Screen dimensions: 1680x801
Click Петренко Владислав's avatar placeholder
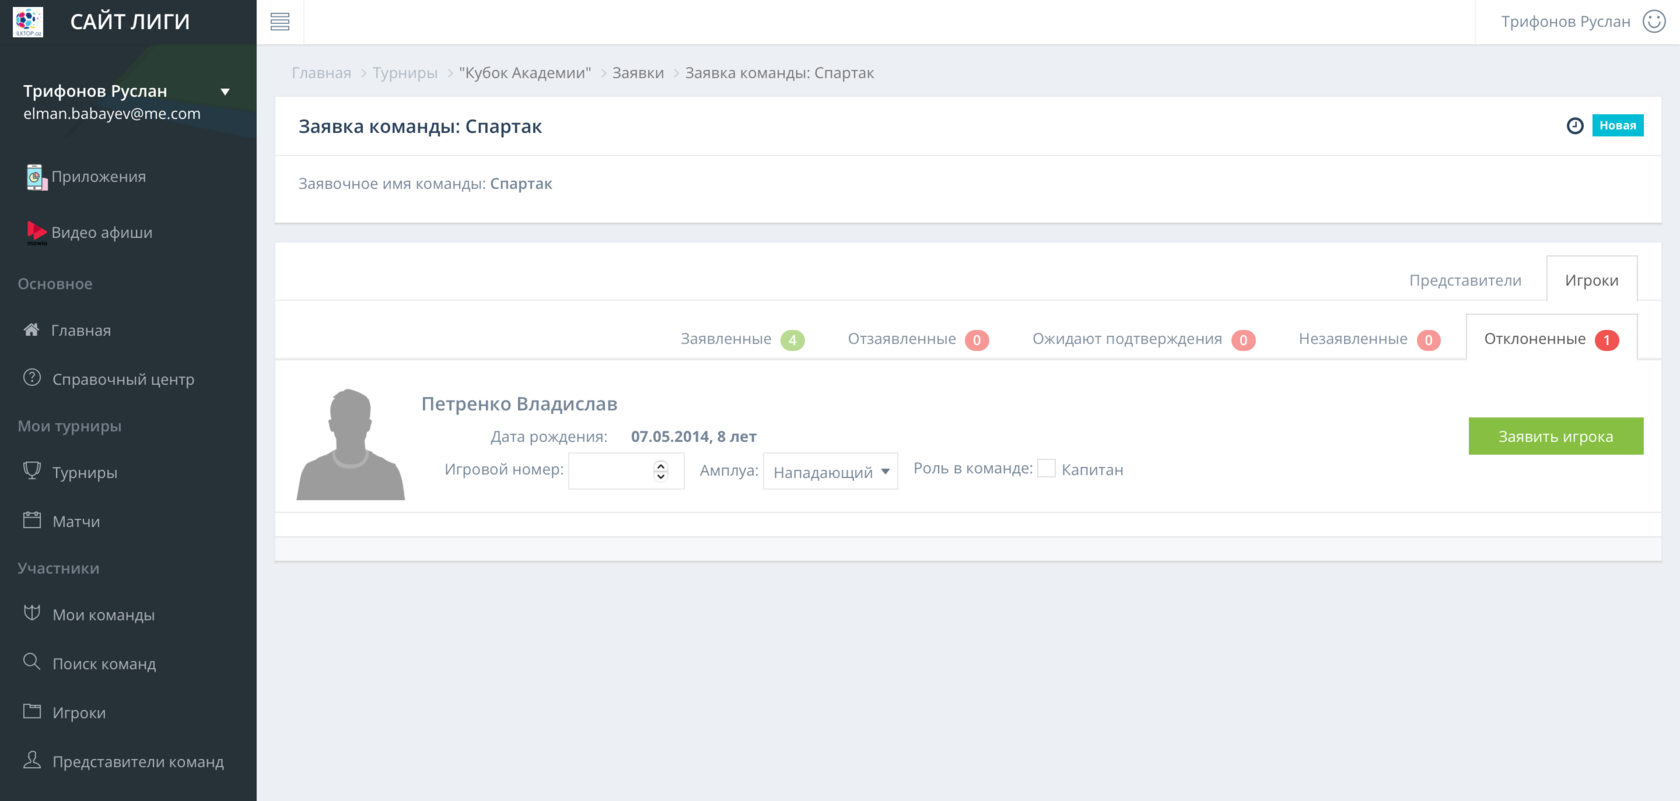pyautogui.click(x=351, y=444)
